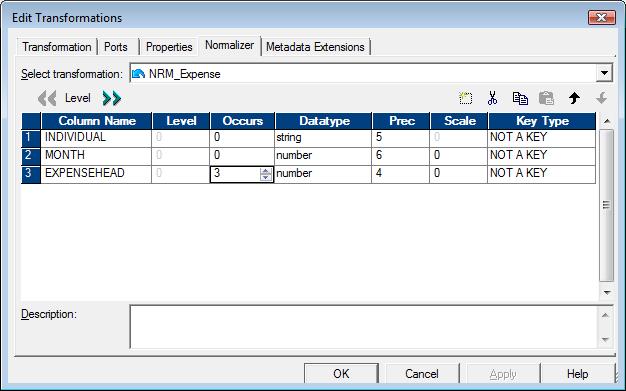Image resolution: width=626 pixels, height=391 pixels.
Task: Click the Prec value 6 for MONTH
Action: (401, 155)
